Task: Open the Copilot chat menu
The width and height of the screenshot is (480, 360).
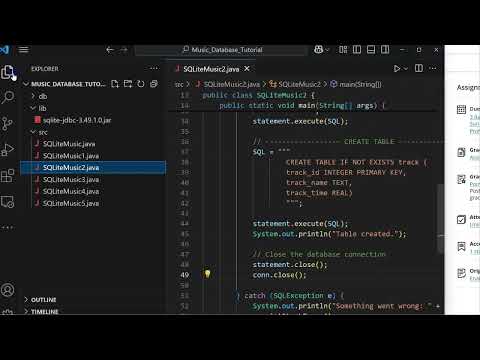Action: (x=321, y=50)
